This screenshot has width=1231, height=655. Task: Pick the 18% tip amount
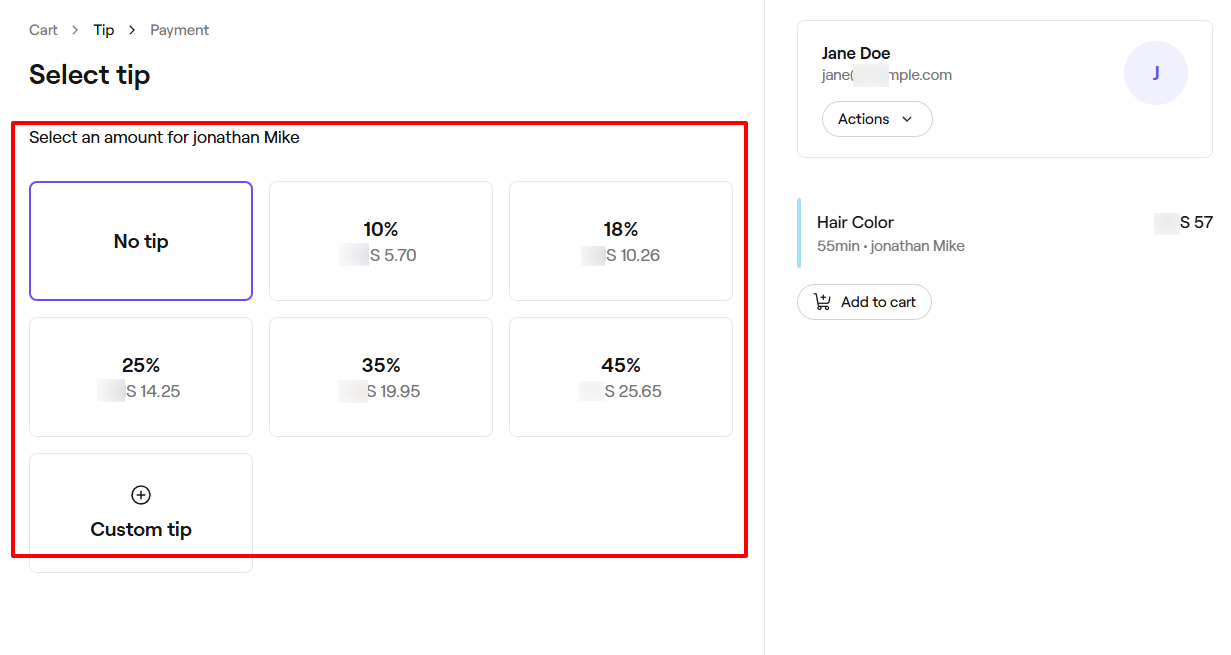coord(621,241)
